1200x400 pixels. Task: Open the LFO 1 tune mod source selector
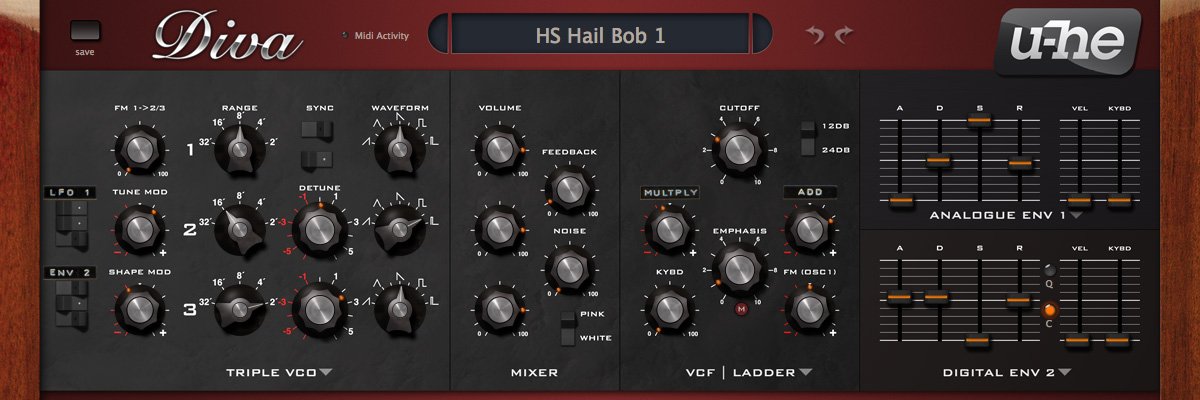[68, 192]
